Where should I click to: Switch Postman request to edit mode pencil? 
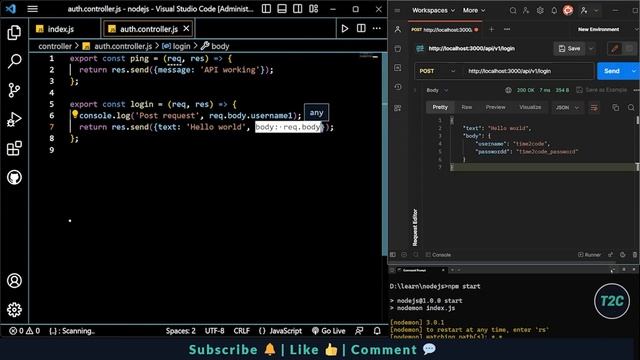coord(614,49)
